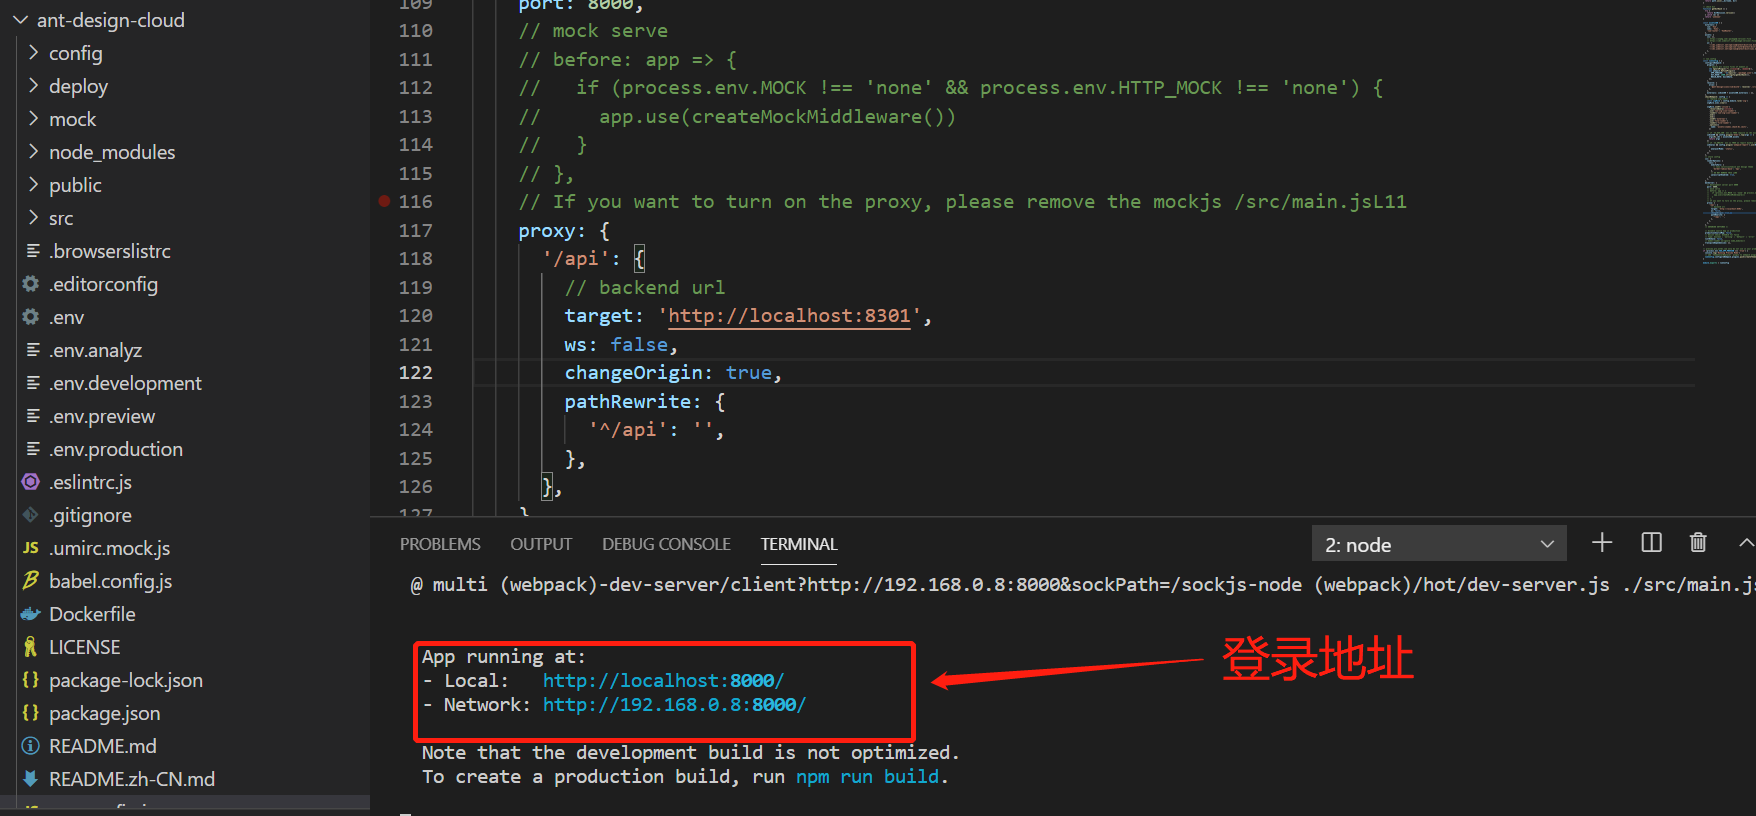Open the LICENSE file

tap(85, 647)
